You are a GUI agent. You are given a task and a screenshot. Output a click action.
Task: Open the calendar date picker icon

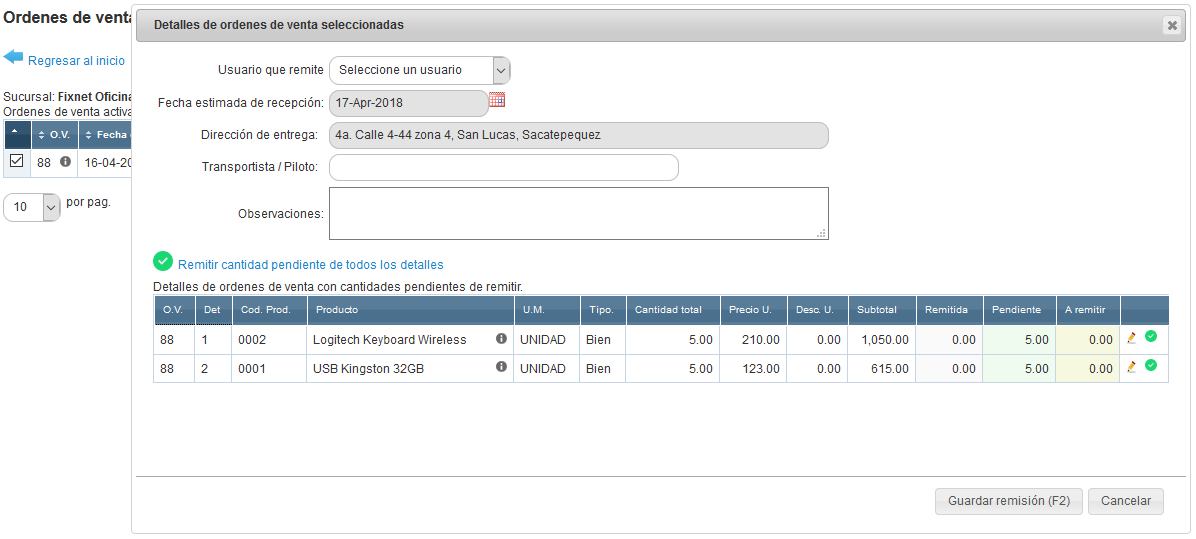[x=497, y=100]
